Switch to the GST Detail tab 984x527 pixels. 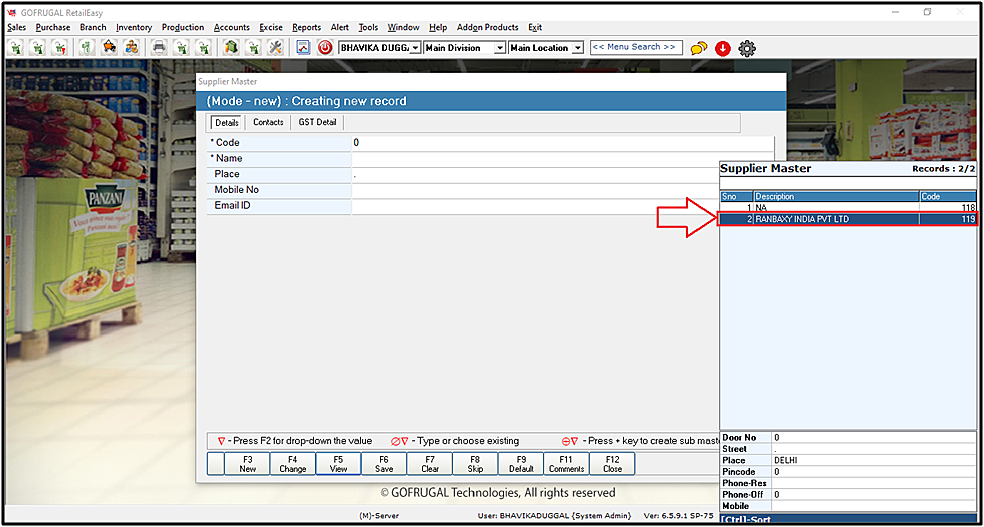click(318, 122)
